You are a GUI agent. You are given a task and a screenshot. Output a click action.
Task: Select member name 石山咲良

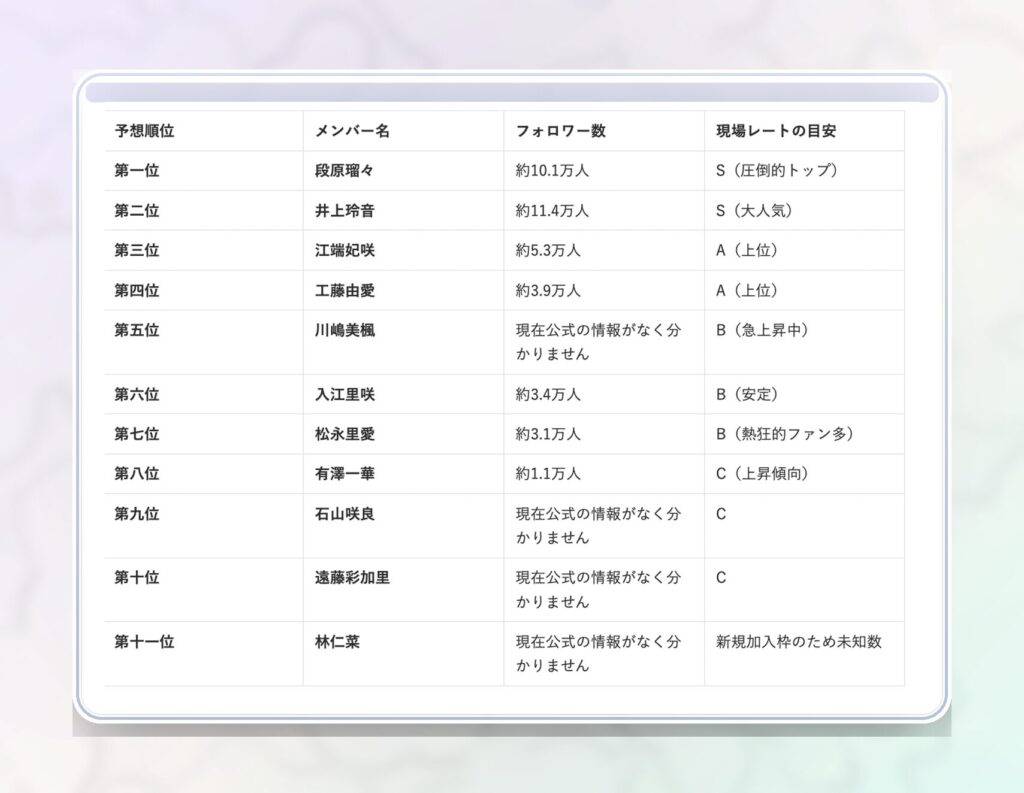[345, 514]
